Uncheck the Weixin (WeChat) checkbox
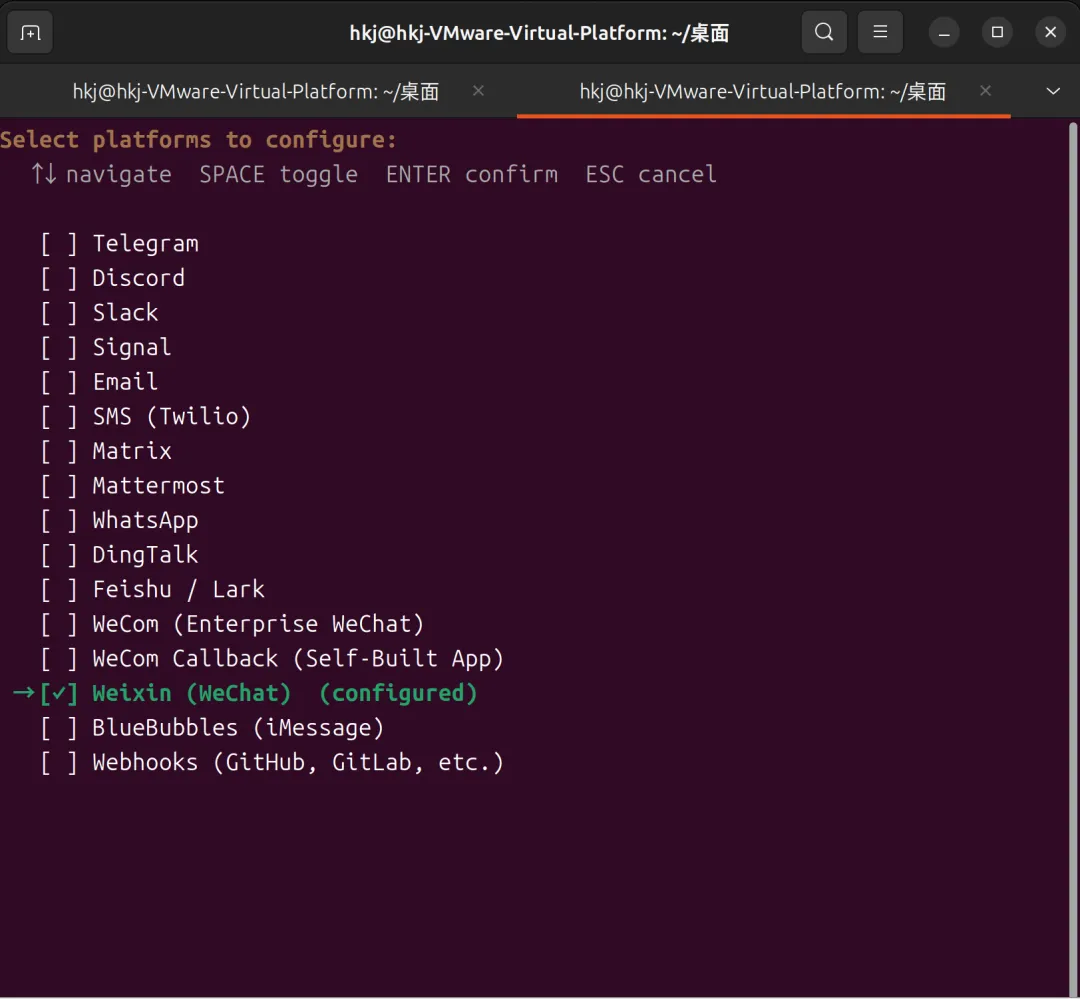 click(59, 693)
